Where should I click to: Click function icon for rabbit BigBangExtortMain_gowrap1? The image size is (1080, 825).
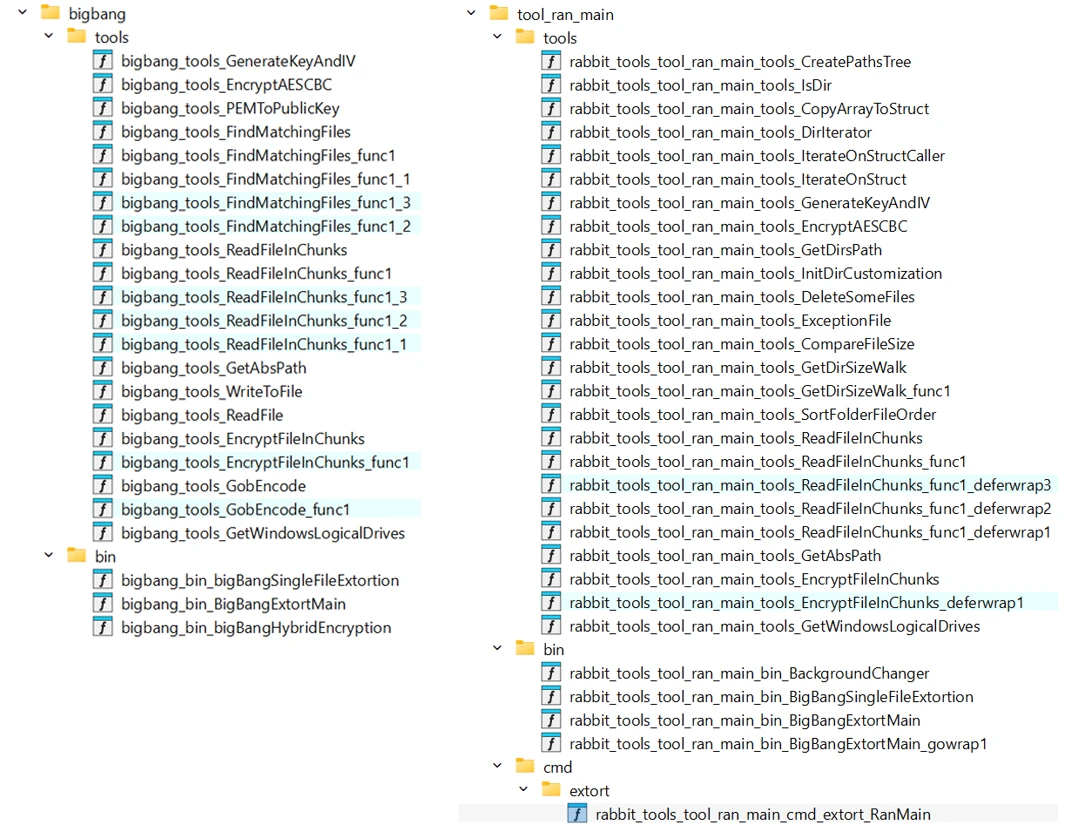pyautogui.click(x=551, y=744)
